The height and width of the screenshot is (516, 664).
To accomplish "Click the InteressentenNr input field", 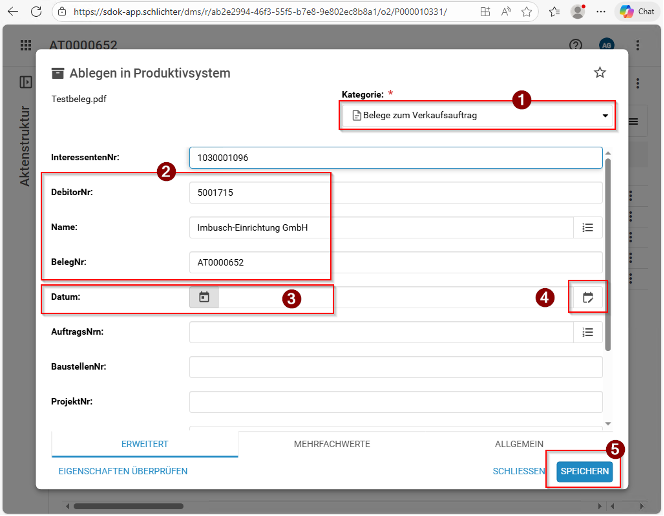I will [396, 158].
